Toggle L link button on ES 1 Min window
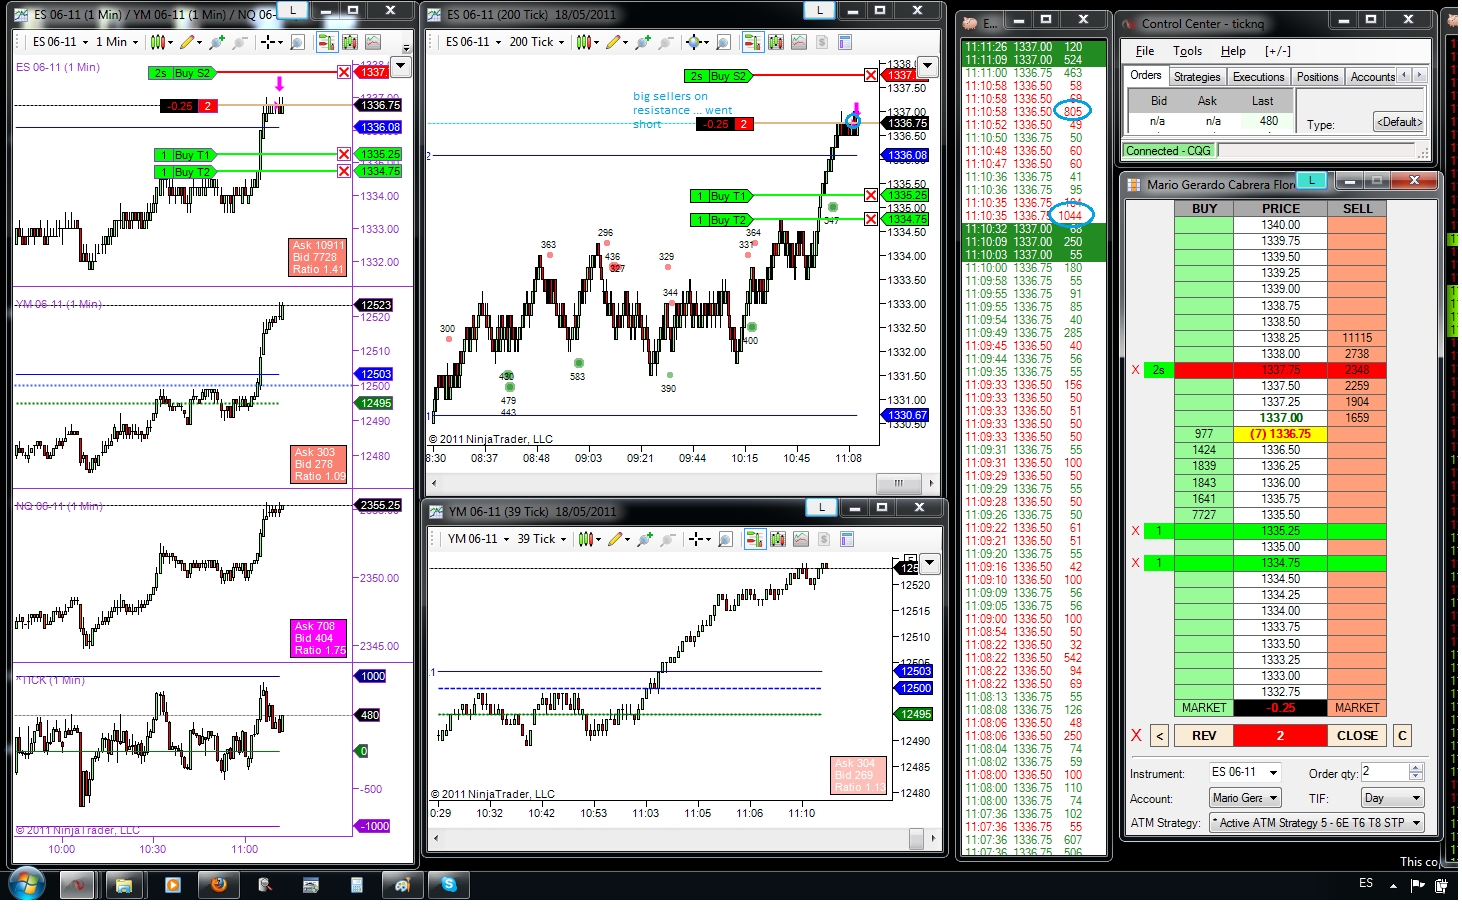 [x=292, y=11]
